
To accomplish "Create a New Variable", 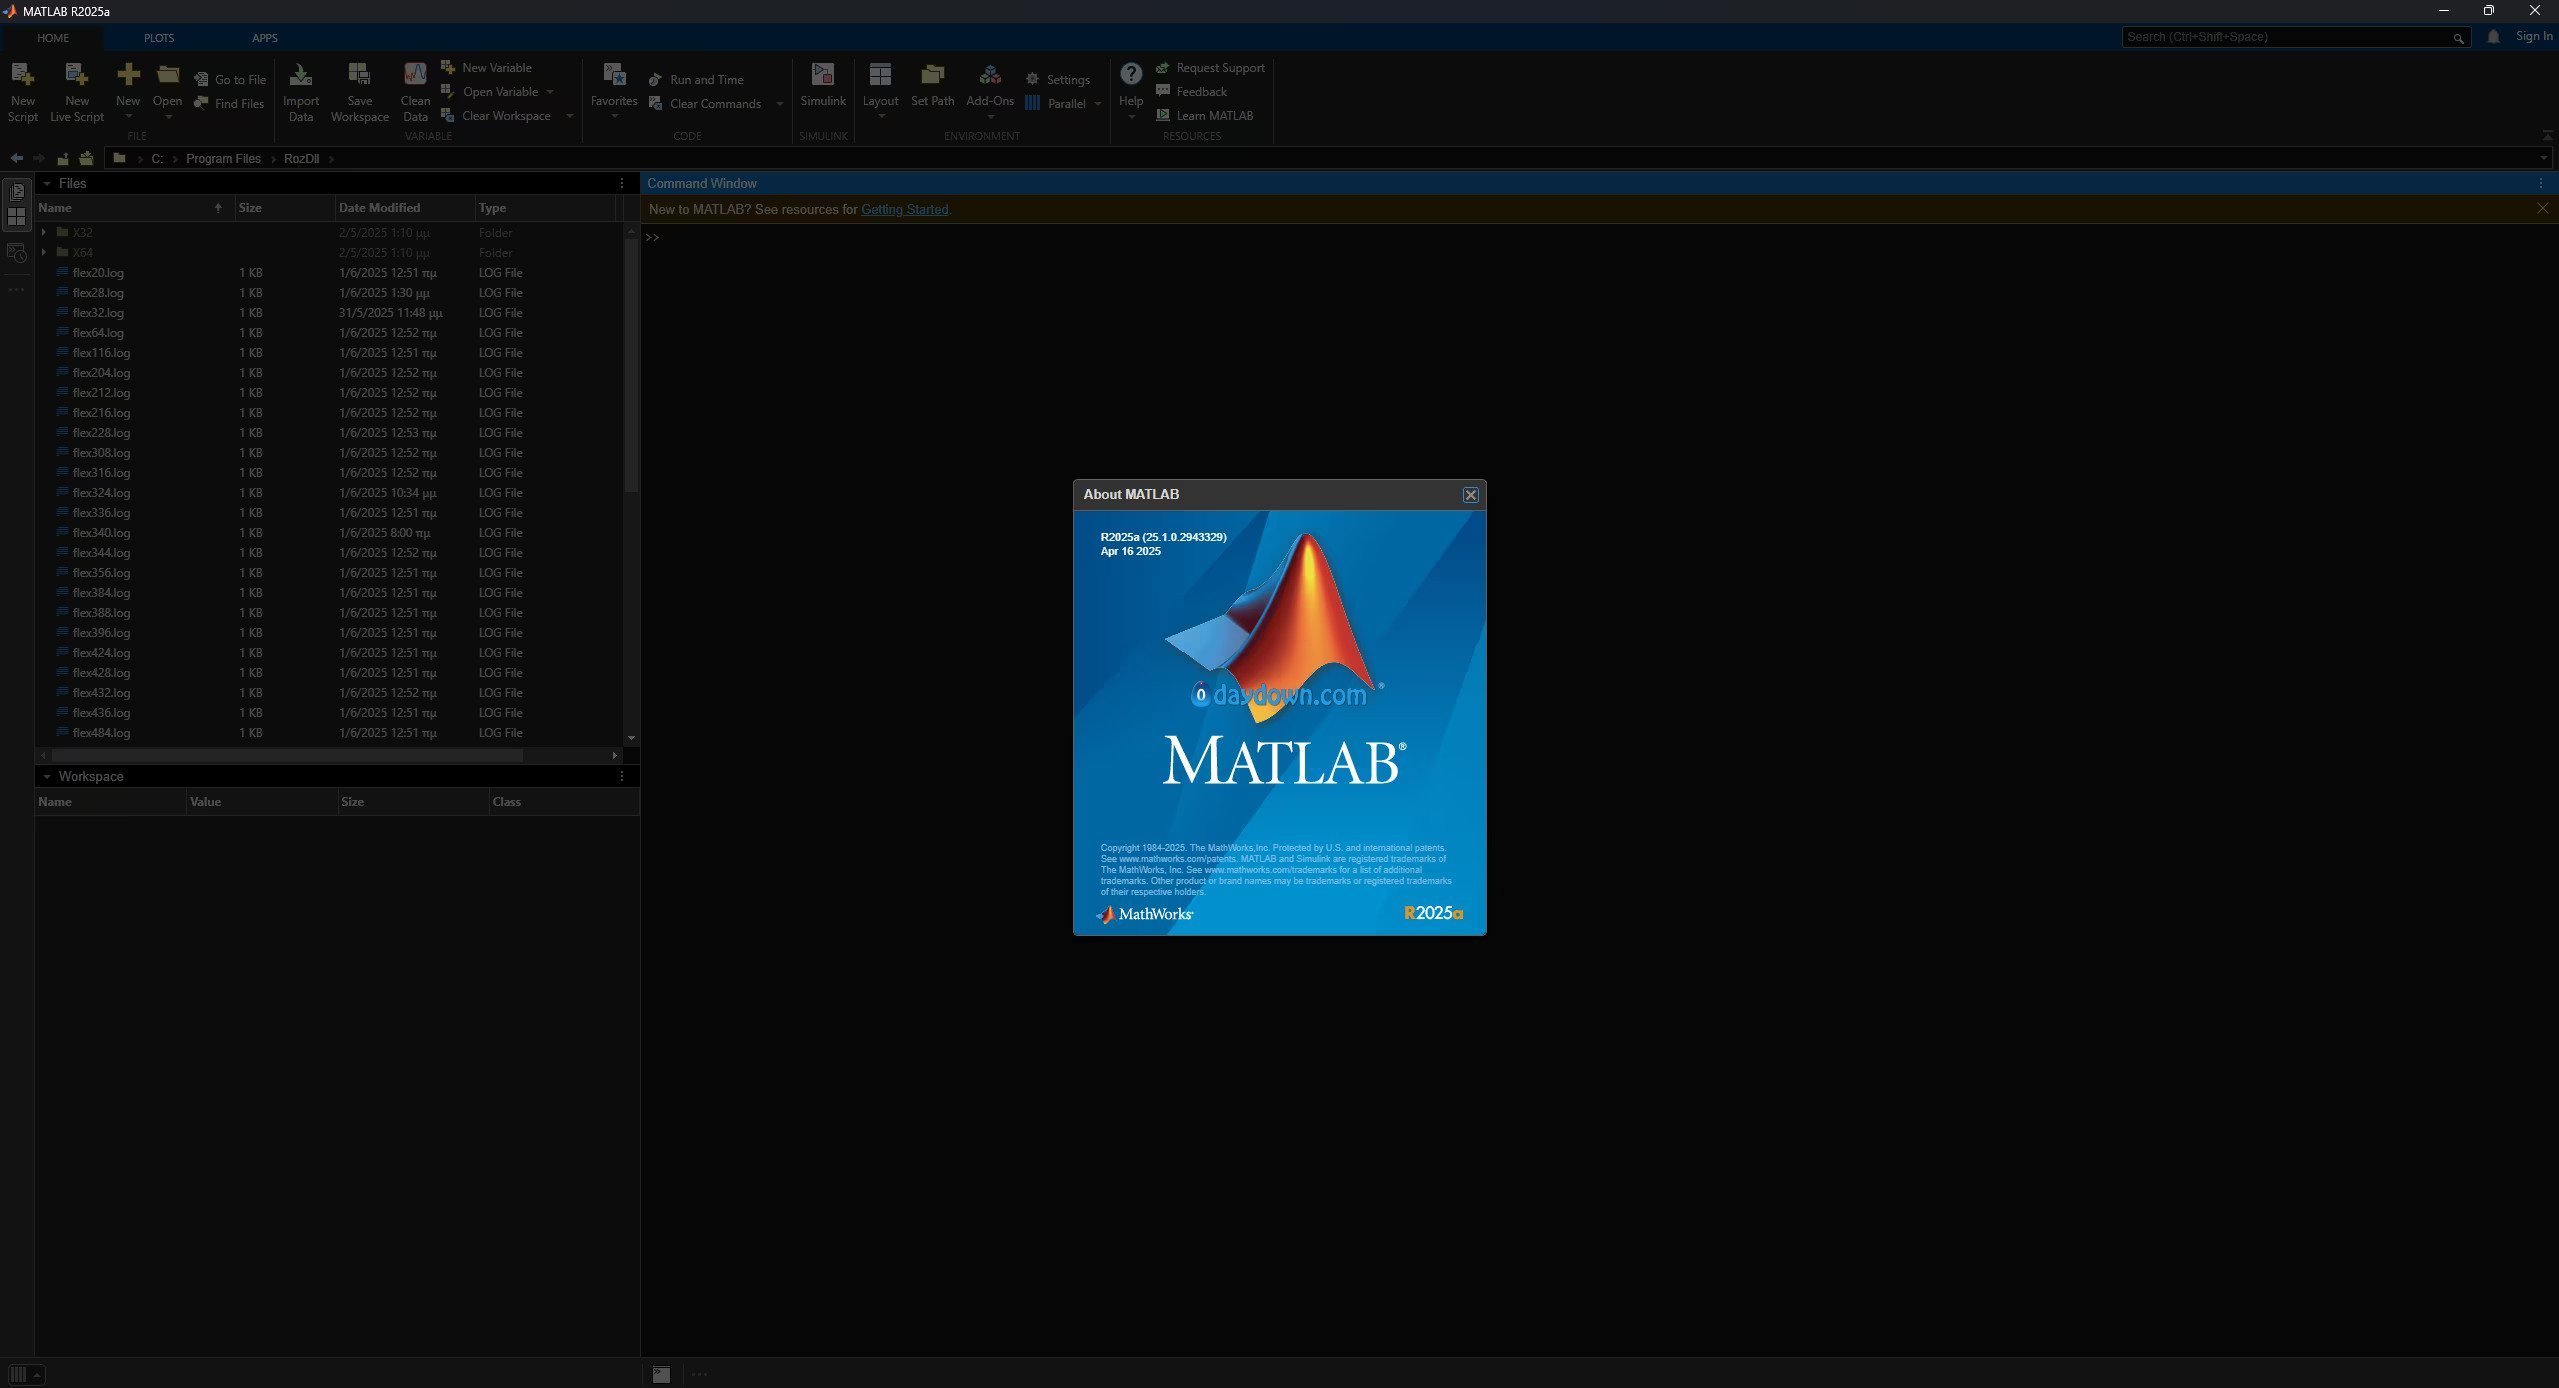I will (x=487, y=68).
